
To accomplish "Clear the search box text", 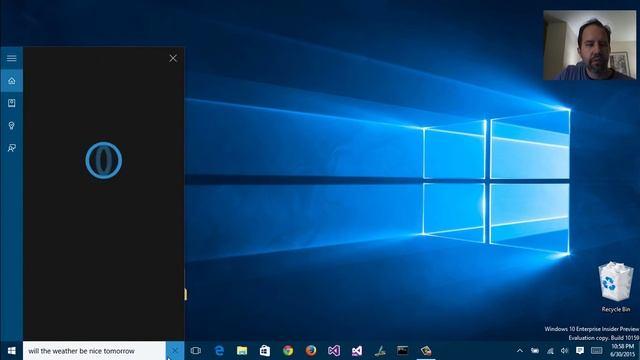I will tap(175, 351).
